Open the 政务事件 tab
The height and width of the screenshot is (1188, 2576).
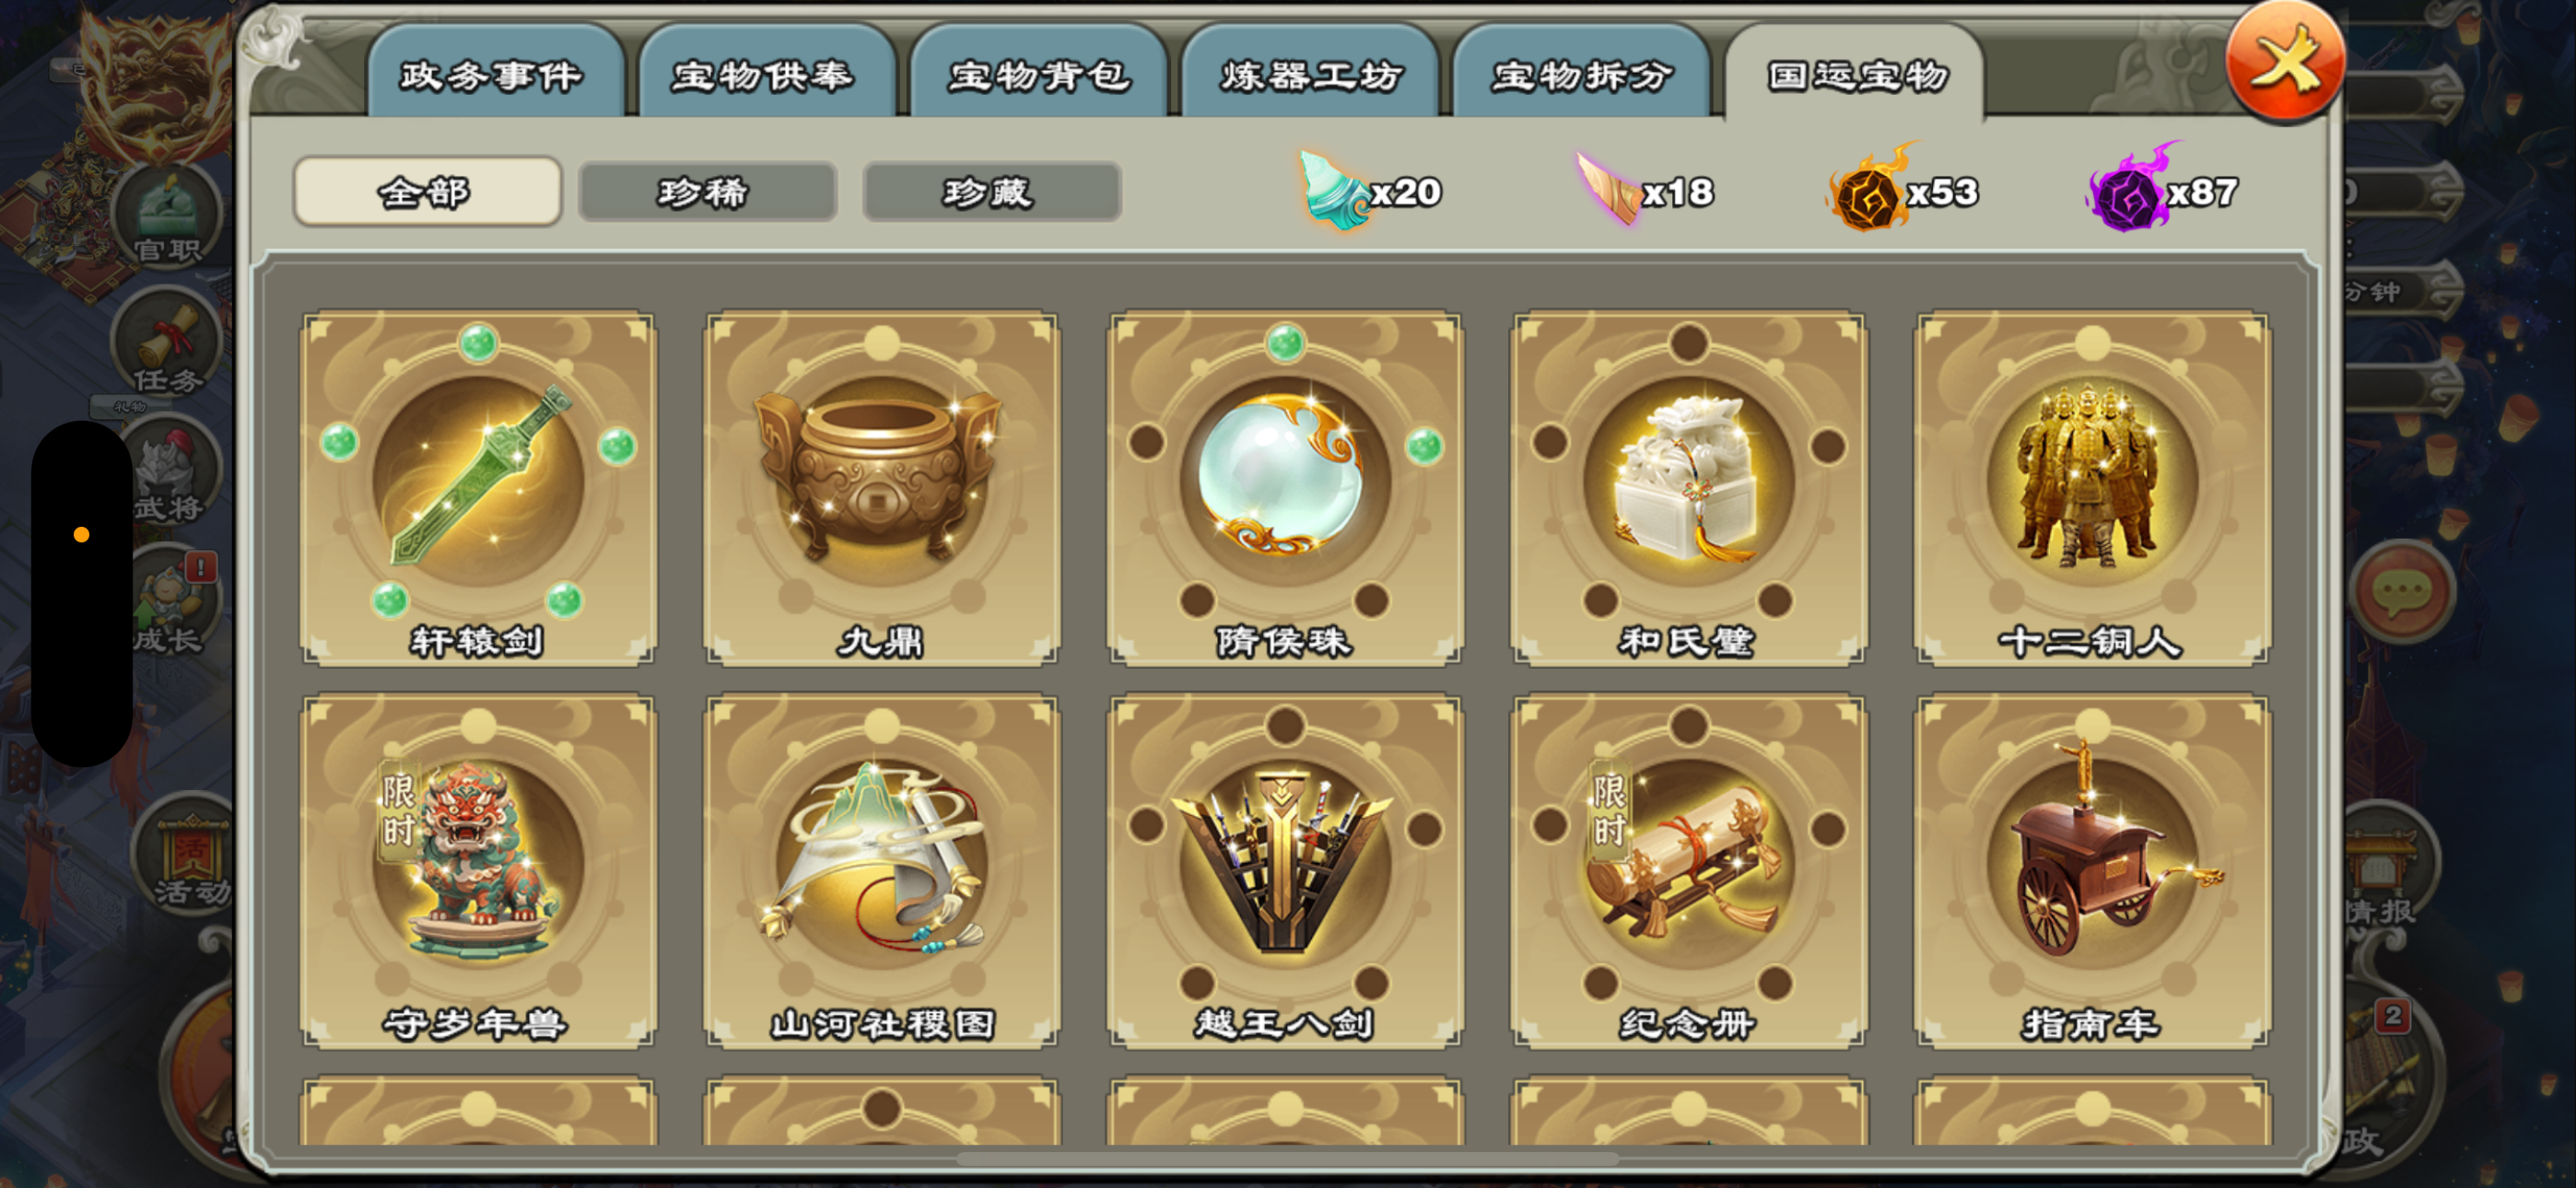(496, 73)
